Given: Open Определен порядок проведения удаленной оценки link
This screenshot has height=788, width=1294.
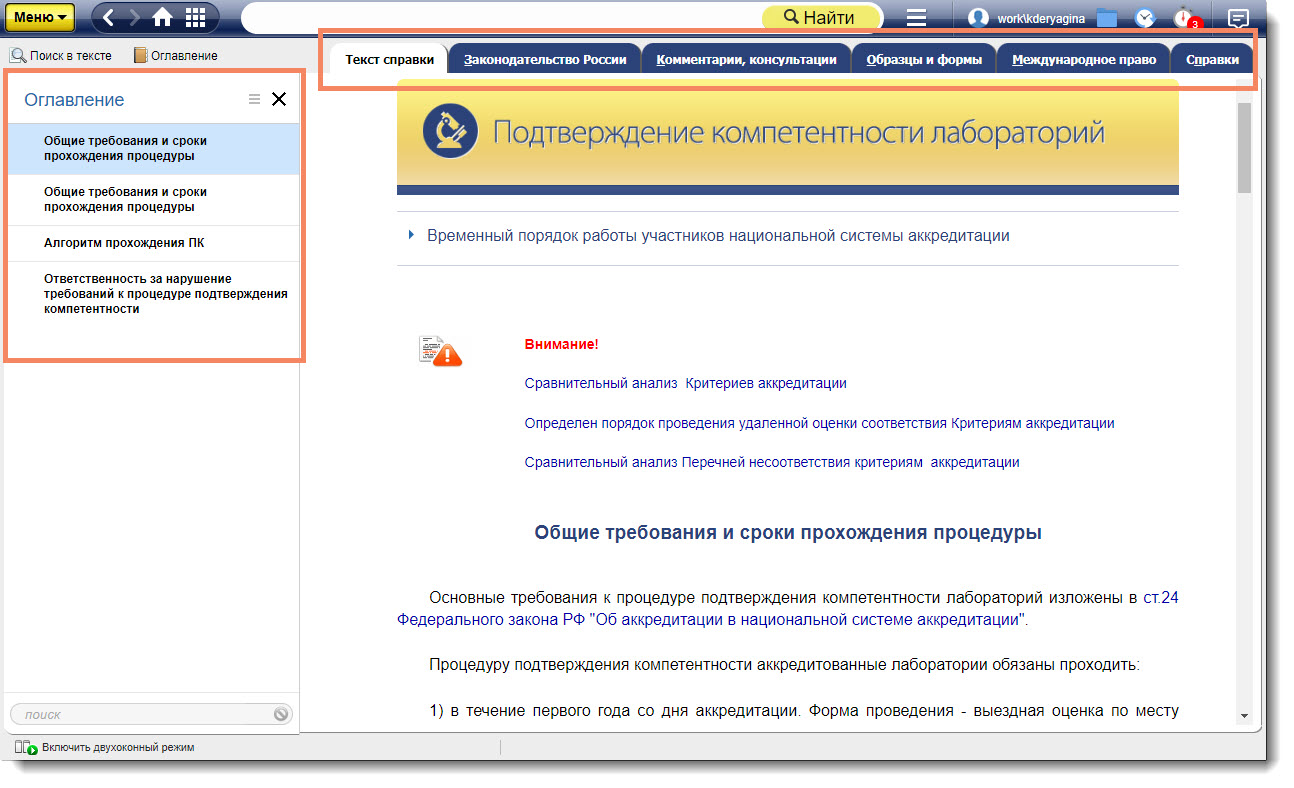Looking at the screenshot, I should coord(819,423).
